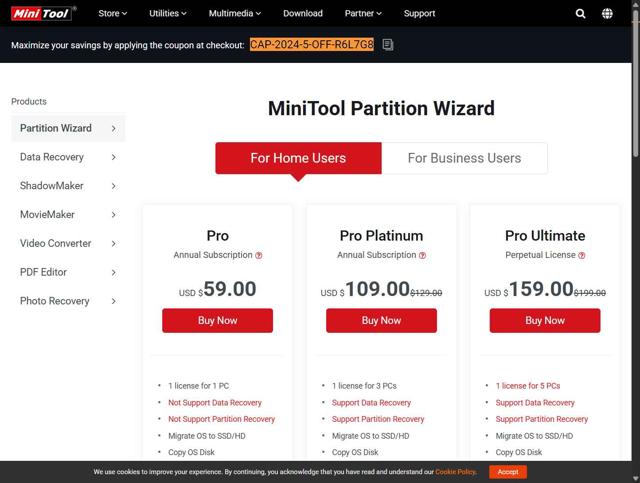Open the Download page
This screenshot has height=483, width=640.
pos(303,13)
